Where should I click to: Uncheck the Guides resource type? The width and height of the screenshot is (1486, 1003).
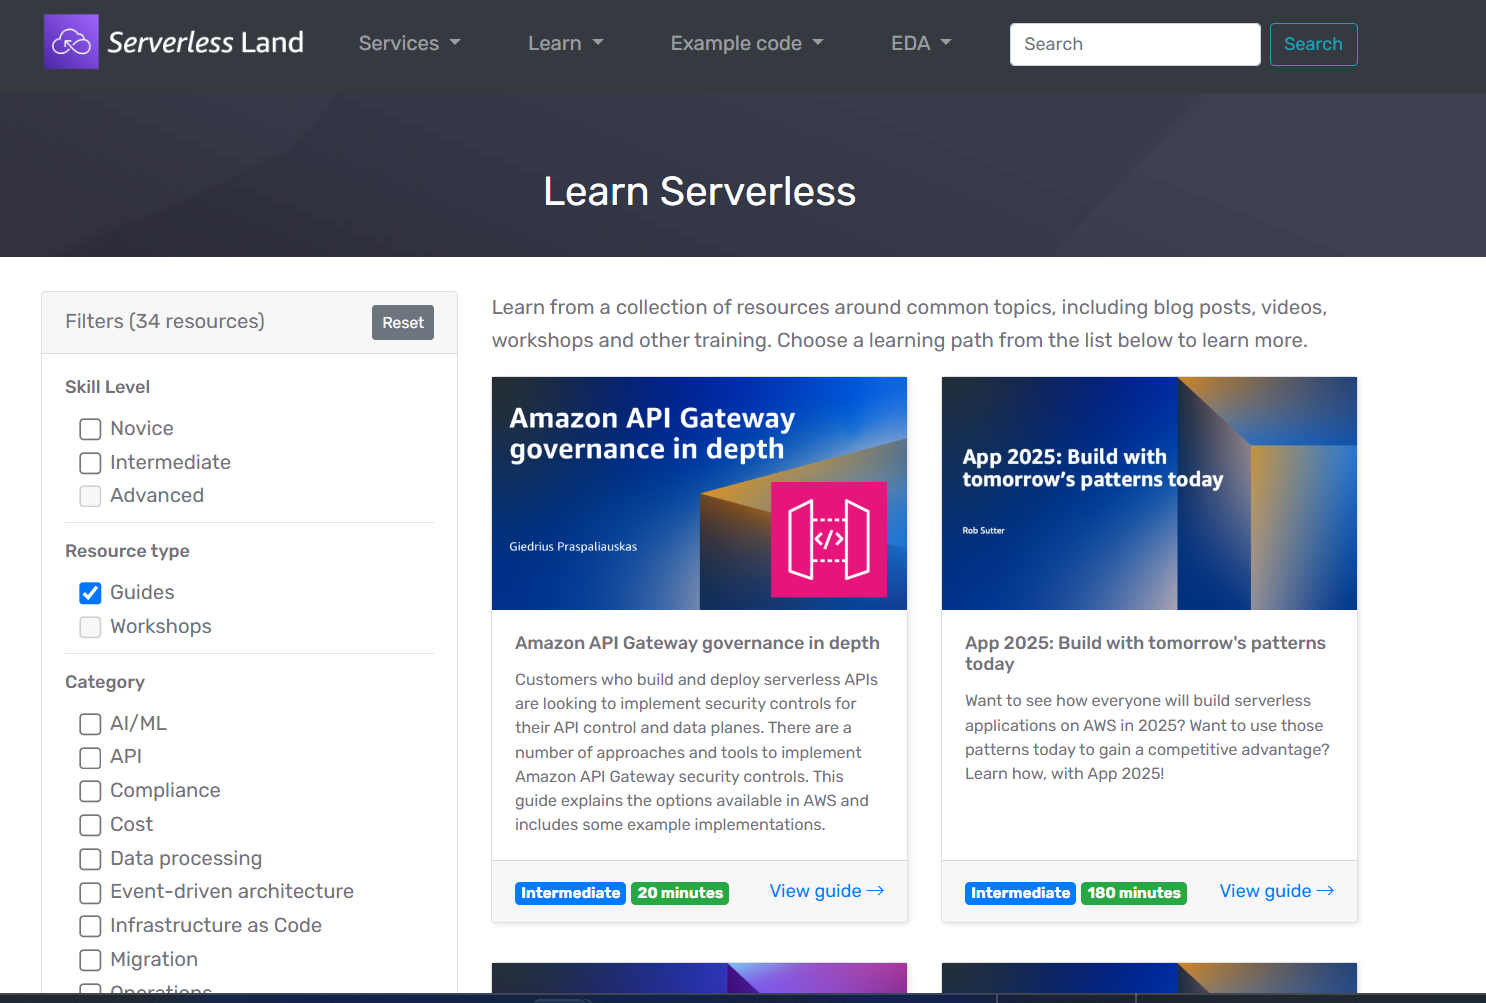click(90, 593)
